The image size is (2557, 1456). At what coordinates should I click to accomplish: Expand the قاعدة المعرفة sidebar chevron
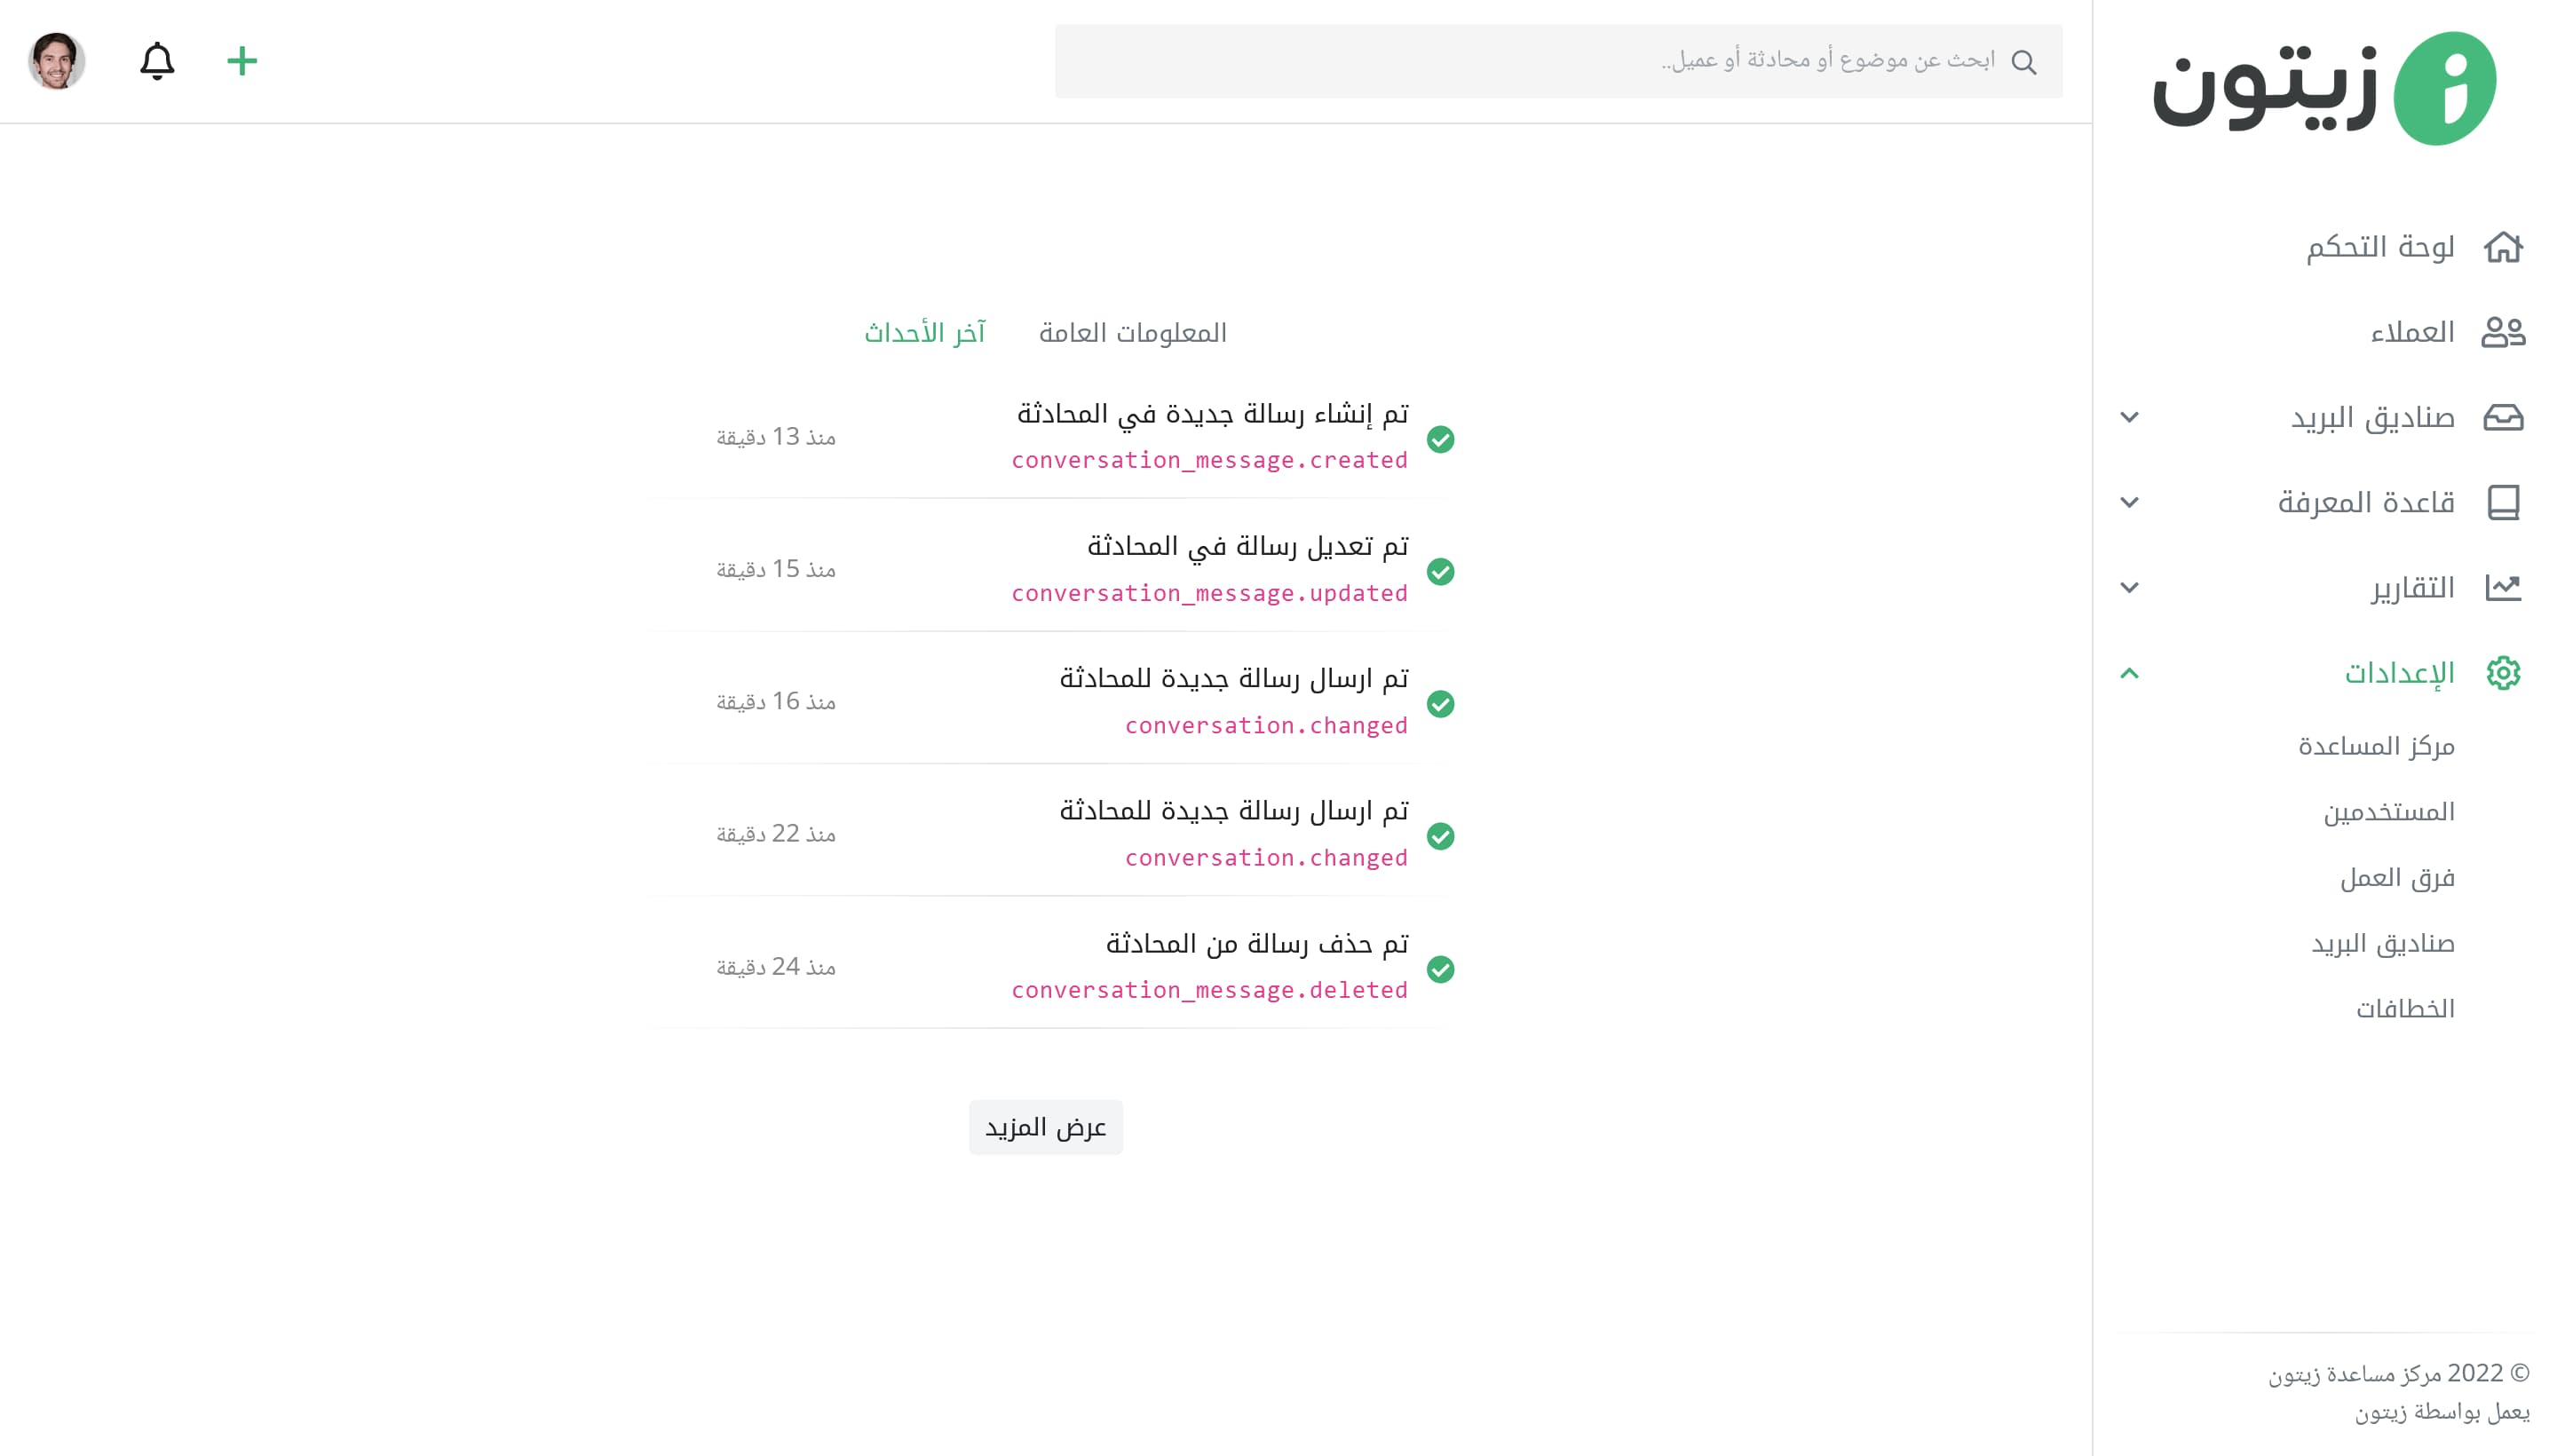2129,502
